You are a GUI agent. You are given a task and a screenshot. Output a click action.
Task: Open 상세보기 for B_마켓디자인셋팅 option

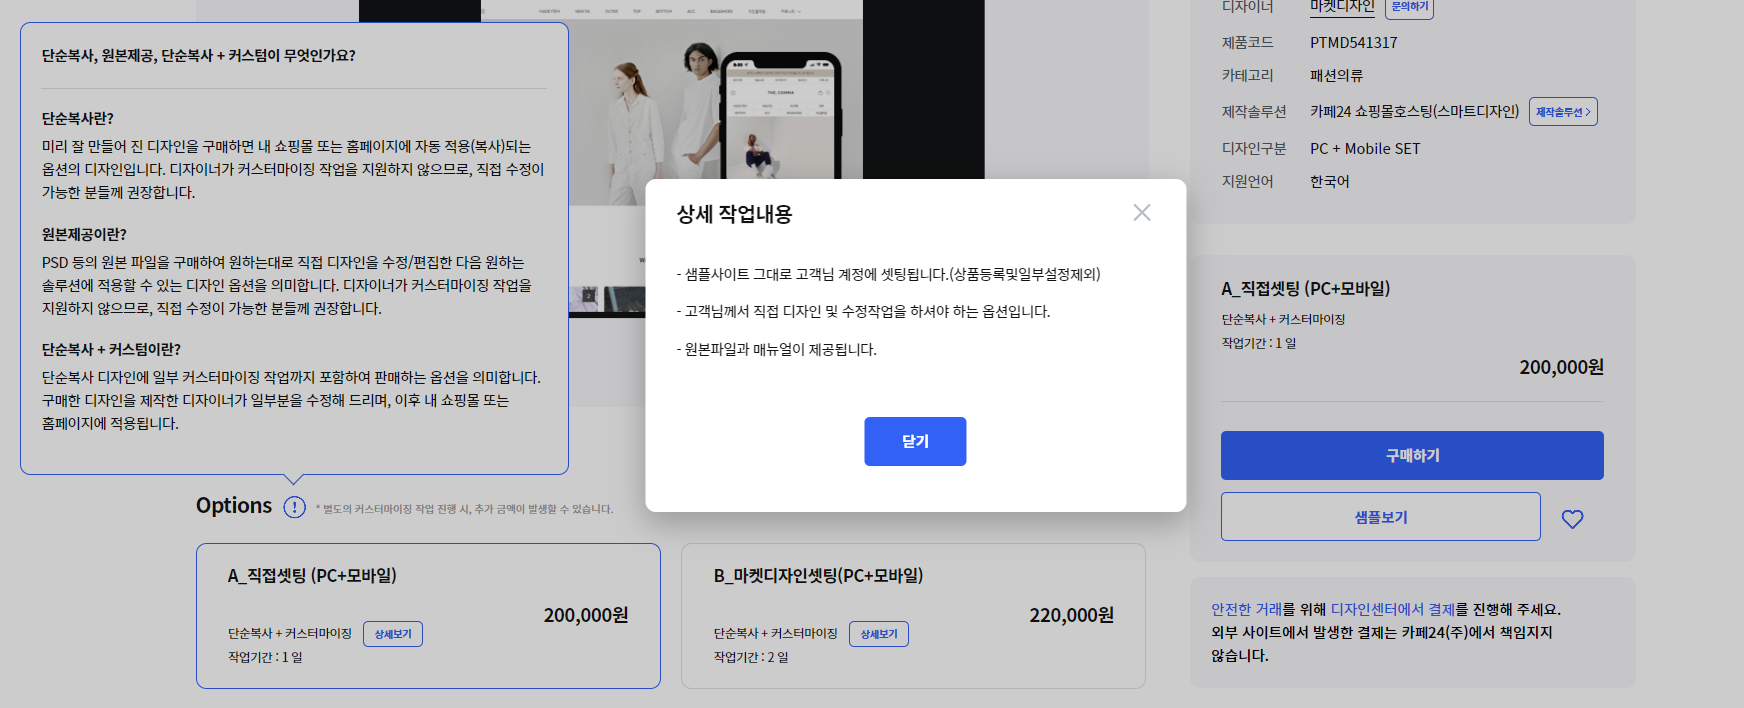coord(879,634)
